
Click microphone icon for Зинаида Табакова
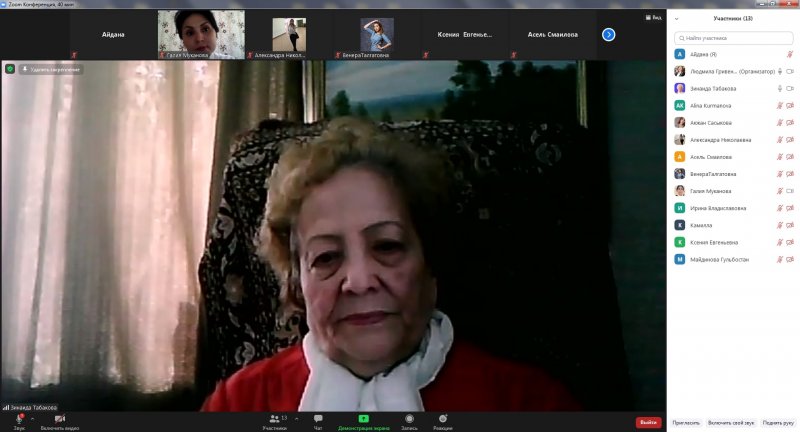click(x=780, y=88)
